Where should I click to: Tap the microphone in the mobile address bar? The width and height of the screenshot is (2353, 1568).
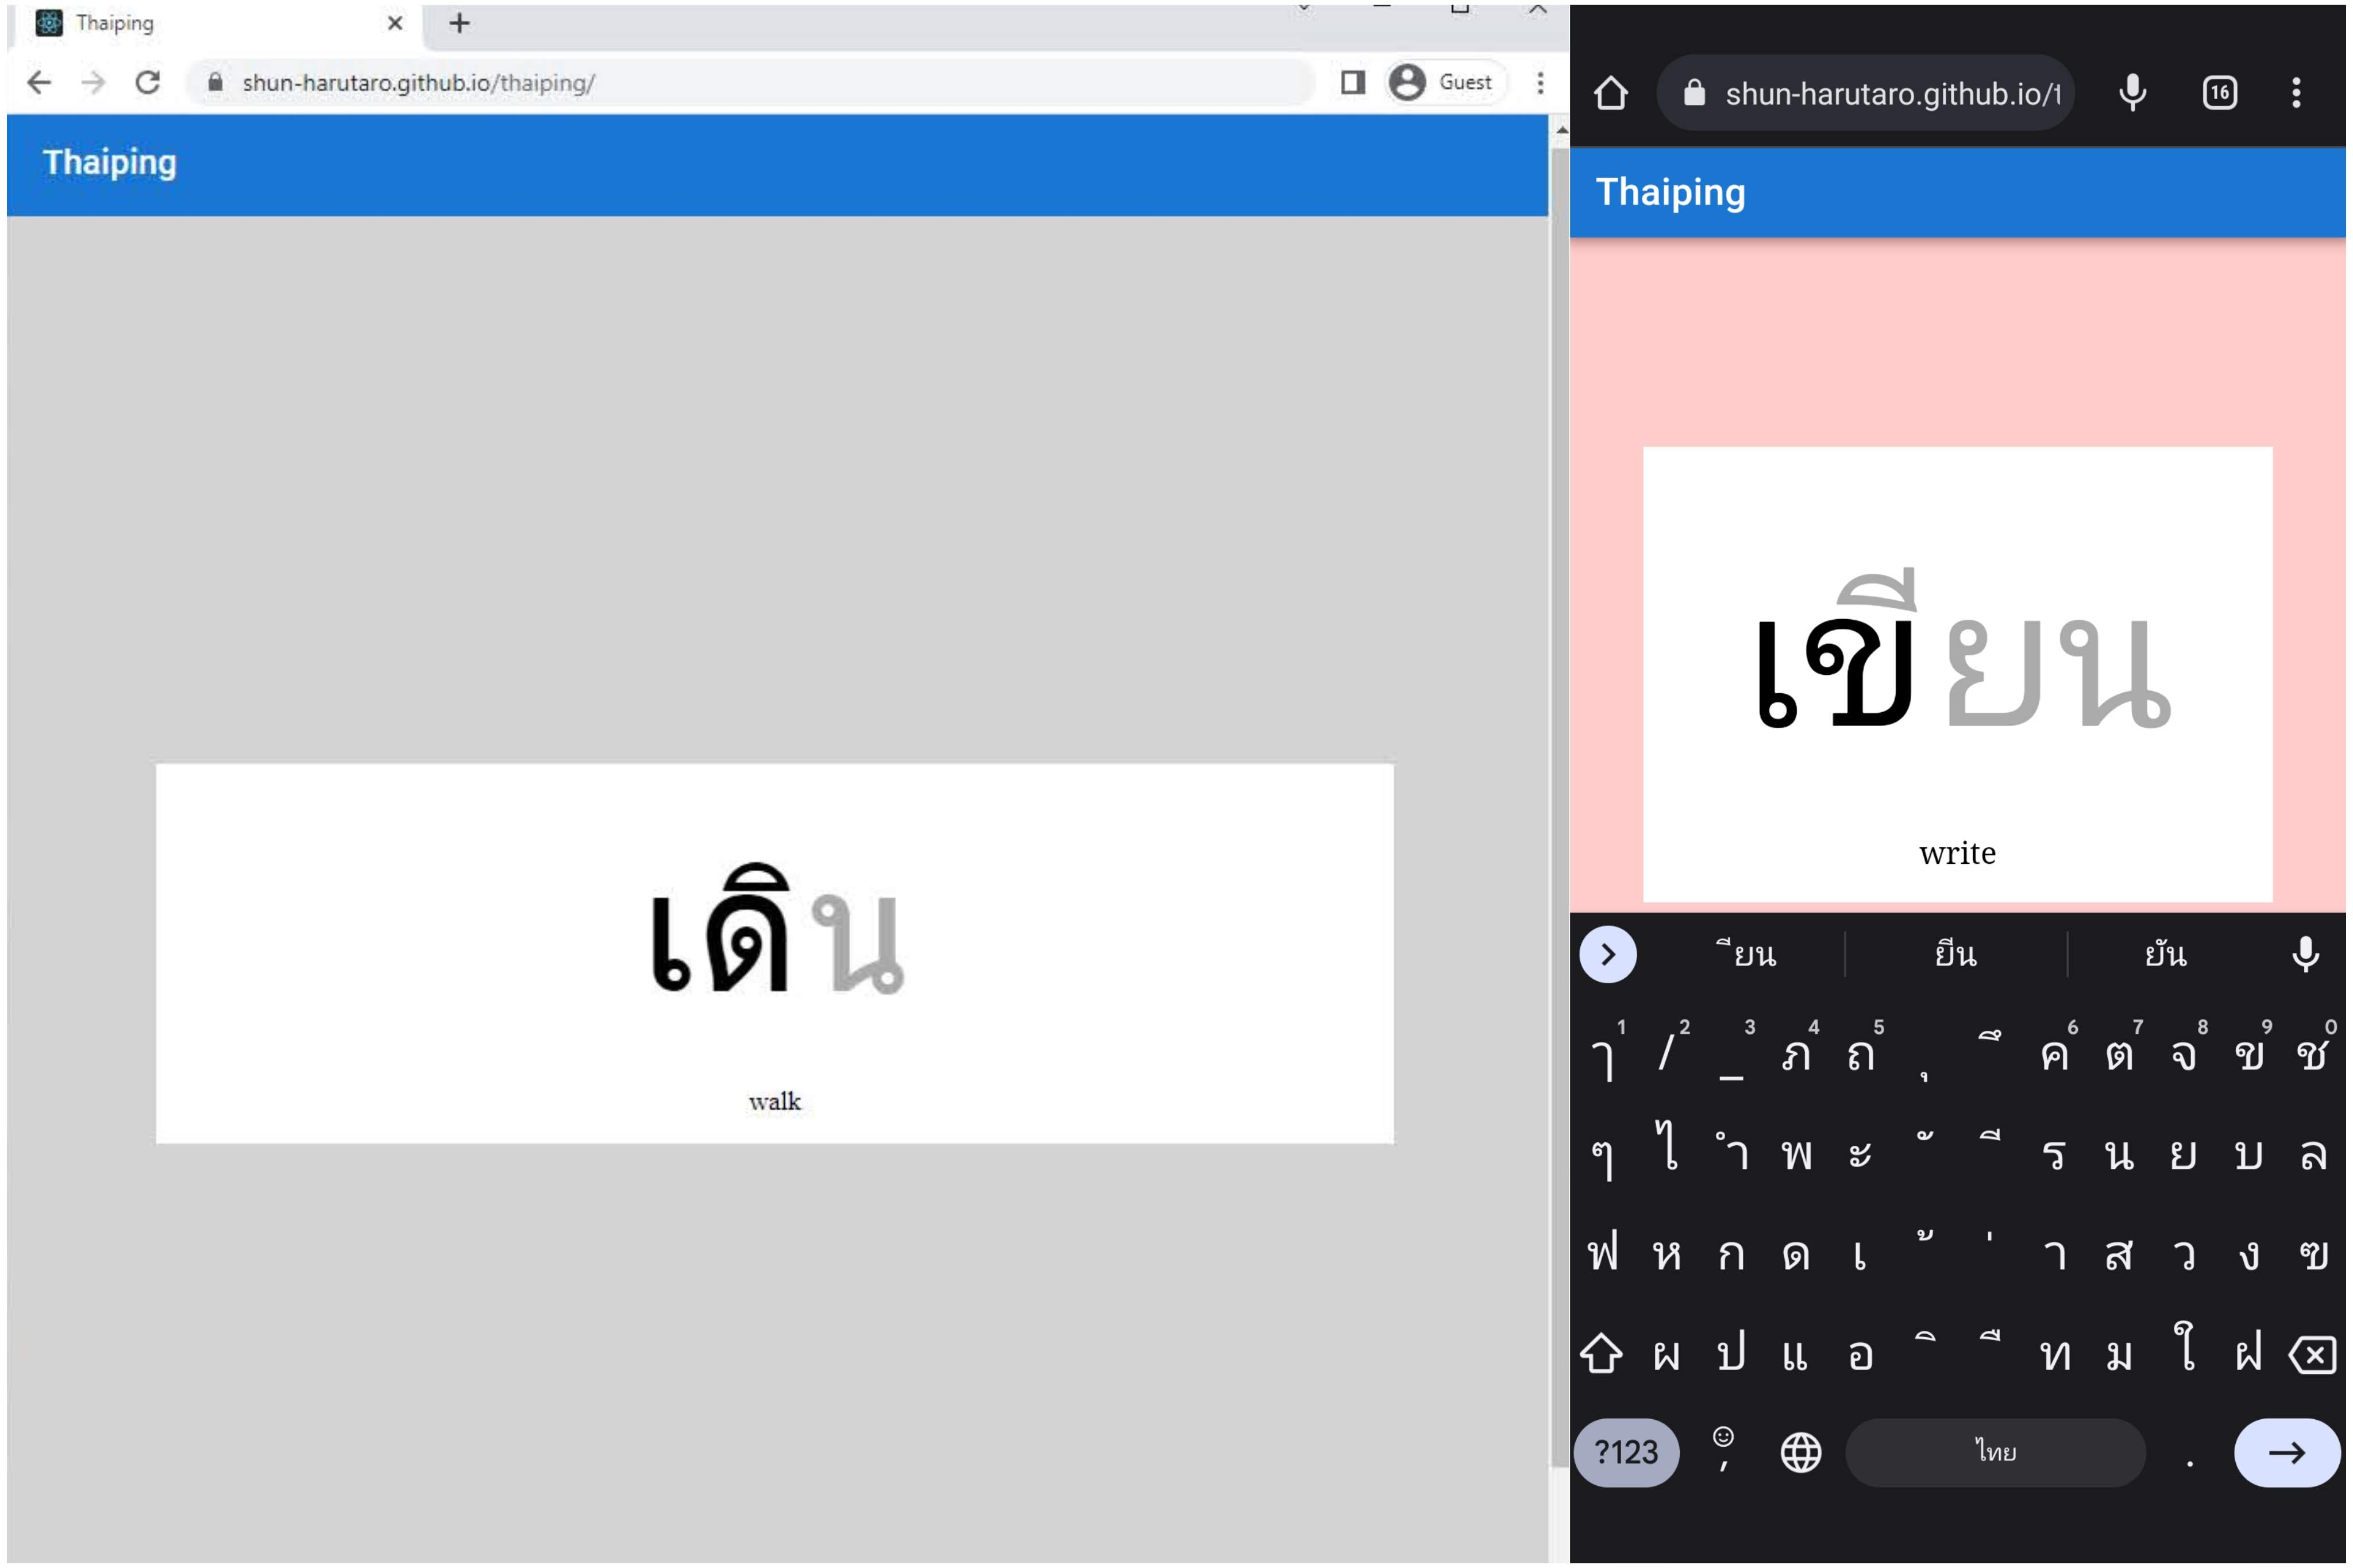2133,92
